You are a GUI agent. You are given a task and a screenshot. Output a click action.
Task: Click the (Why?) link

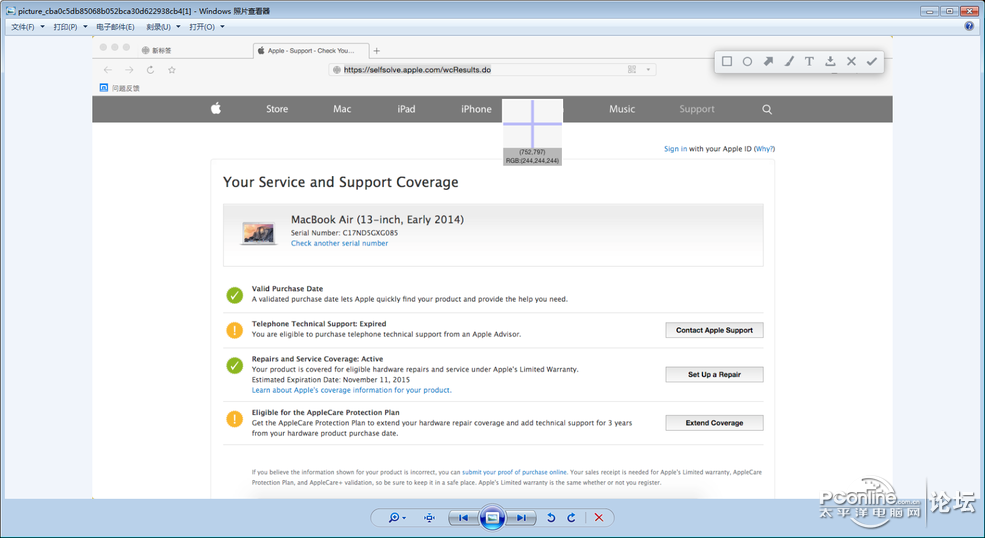point(765,149)
